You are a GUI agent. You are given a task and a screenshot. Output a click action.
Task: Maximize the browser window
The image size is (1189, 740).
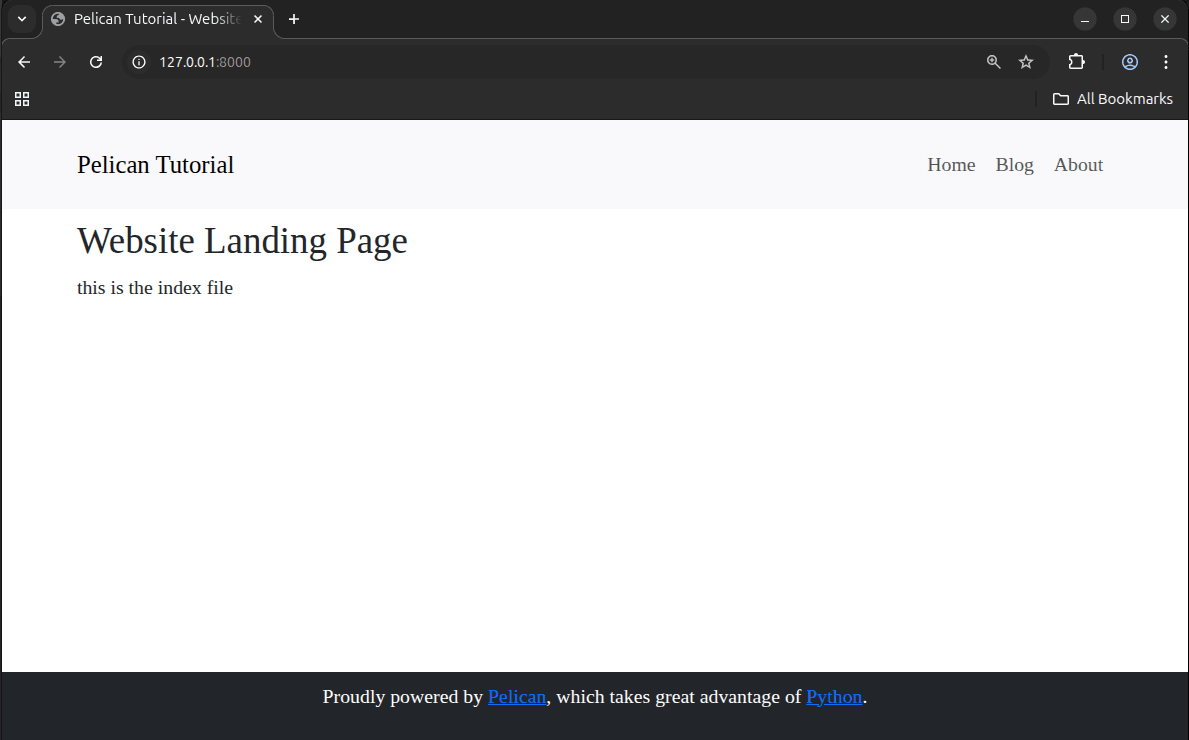1125,19
